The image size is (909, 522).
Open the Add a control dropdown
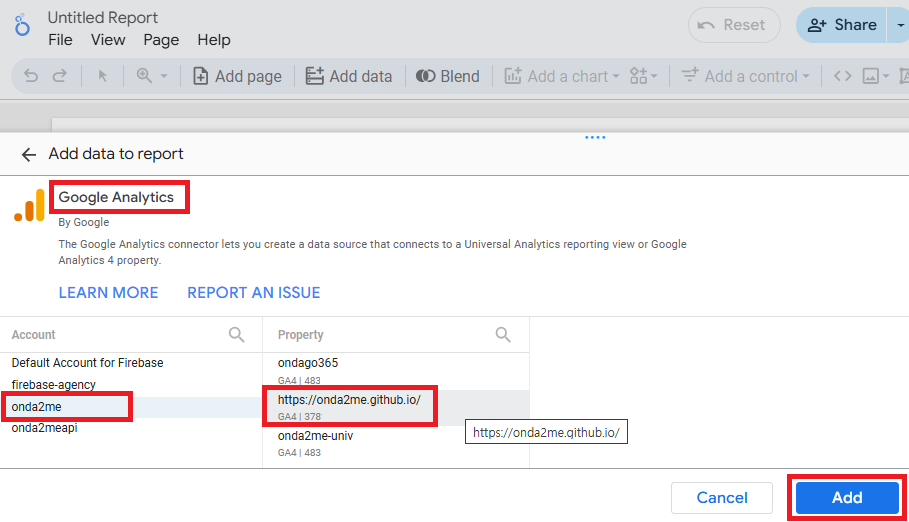tap(745, 76)
